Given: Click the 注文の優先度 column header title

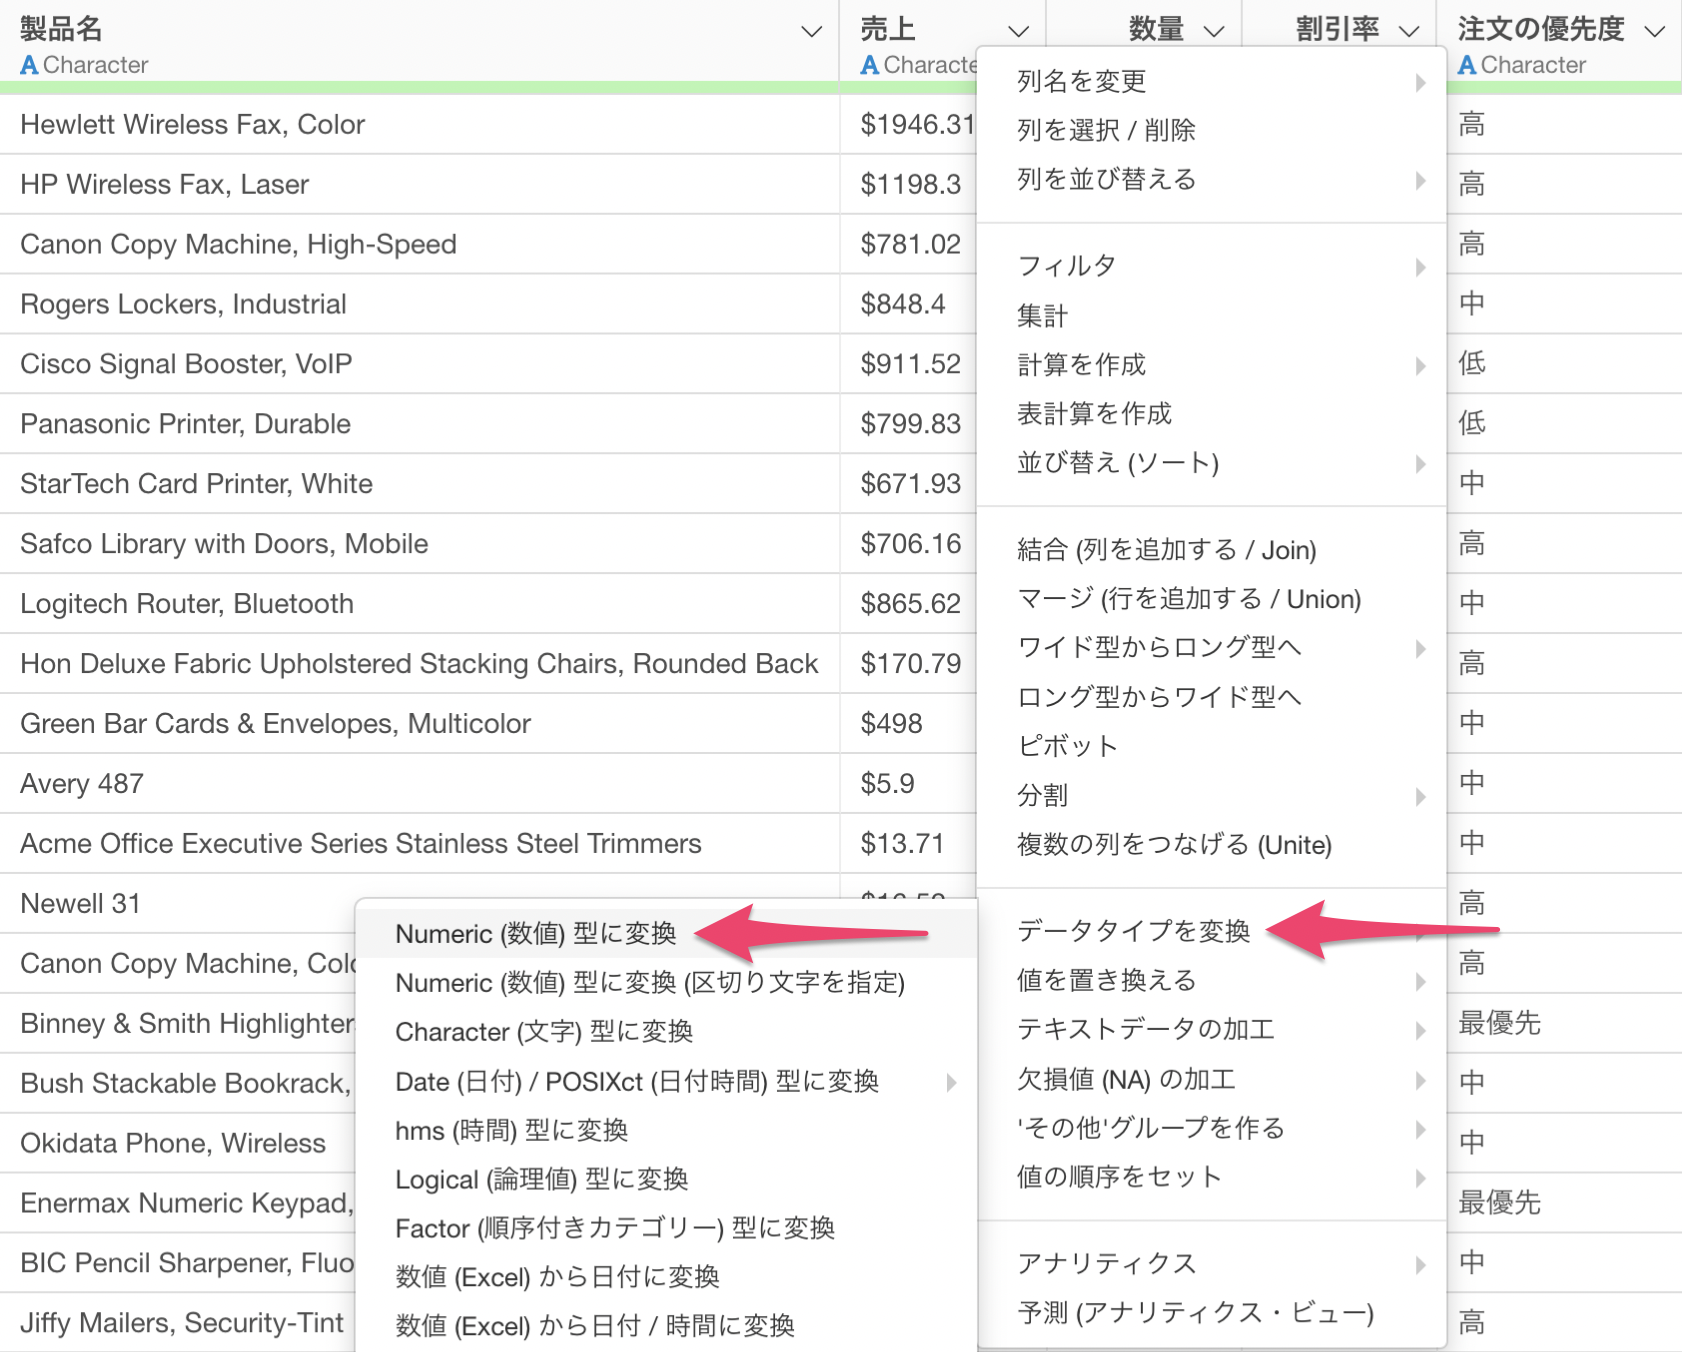Looking at the screenshot, I should (1541, 29).
